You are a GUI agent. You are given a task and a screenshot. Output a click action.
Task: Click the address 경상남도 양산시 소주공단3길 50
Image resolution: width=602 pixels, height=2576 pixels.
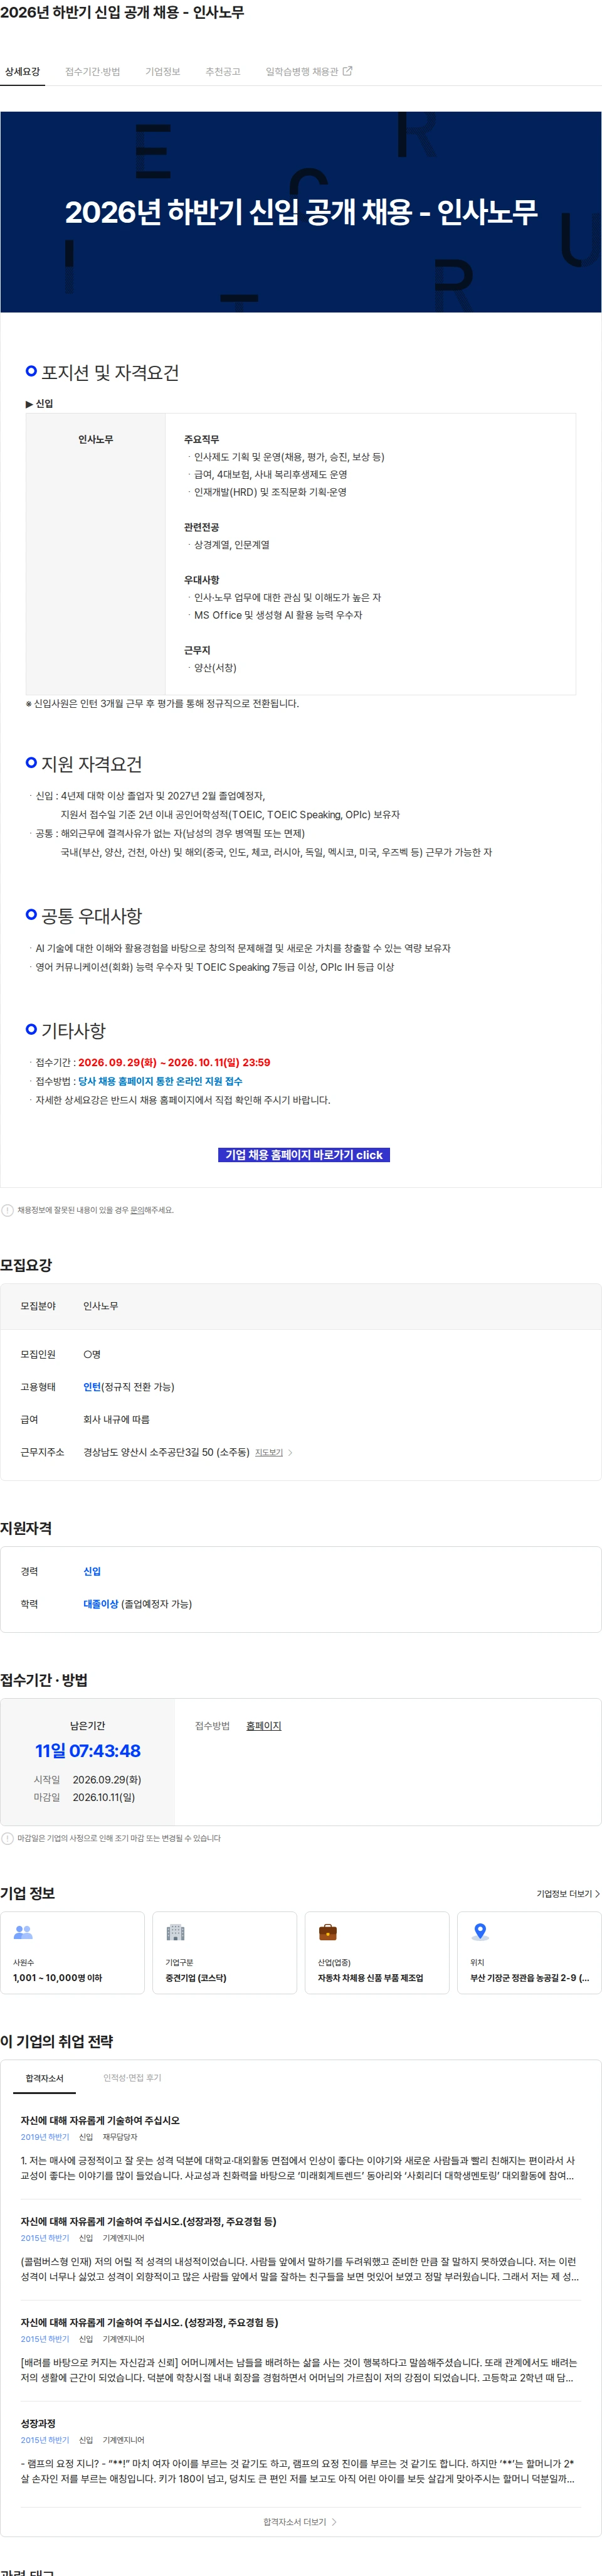pyautogui.click(x=166, y=1452)
